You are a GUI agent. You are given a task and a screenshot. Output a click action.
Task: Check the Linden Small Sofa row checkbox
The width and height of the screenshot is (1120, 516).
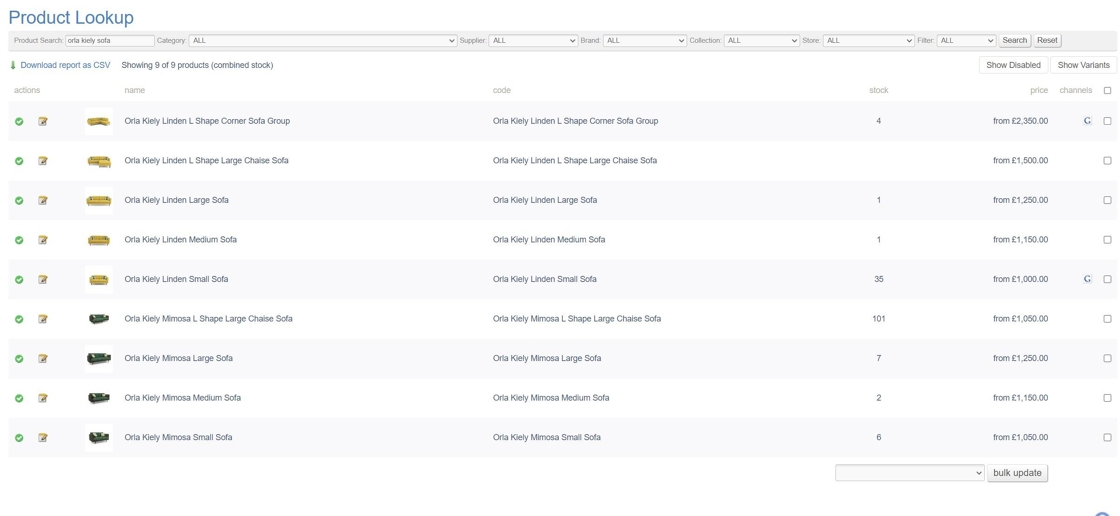[x=1107, y=279]
